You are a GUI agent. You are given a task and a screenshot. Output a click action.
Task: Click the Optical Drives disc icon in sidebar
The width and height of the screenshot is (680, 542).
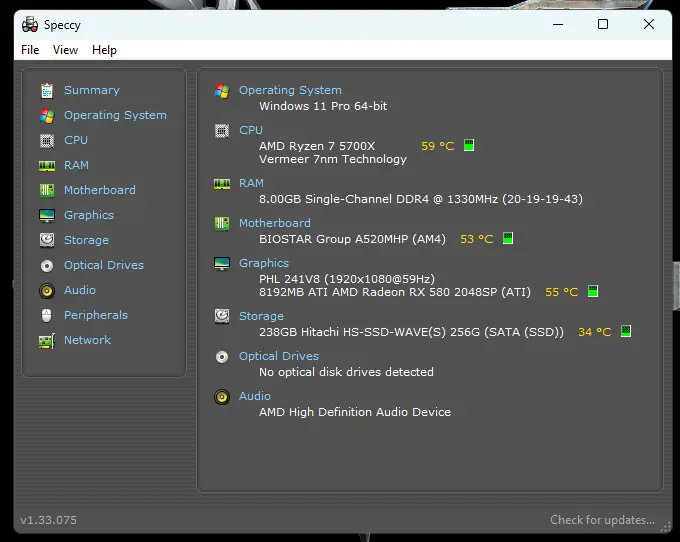pos(47,265)
